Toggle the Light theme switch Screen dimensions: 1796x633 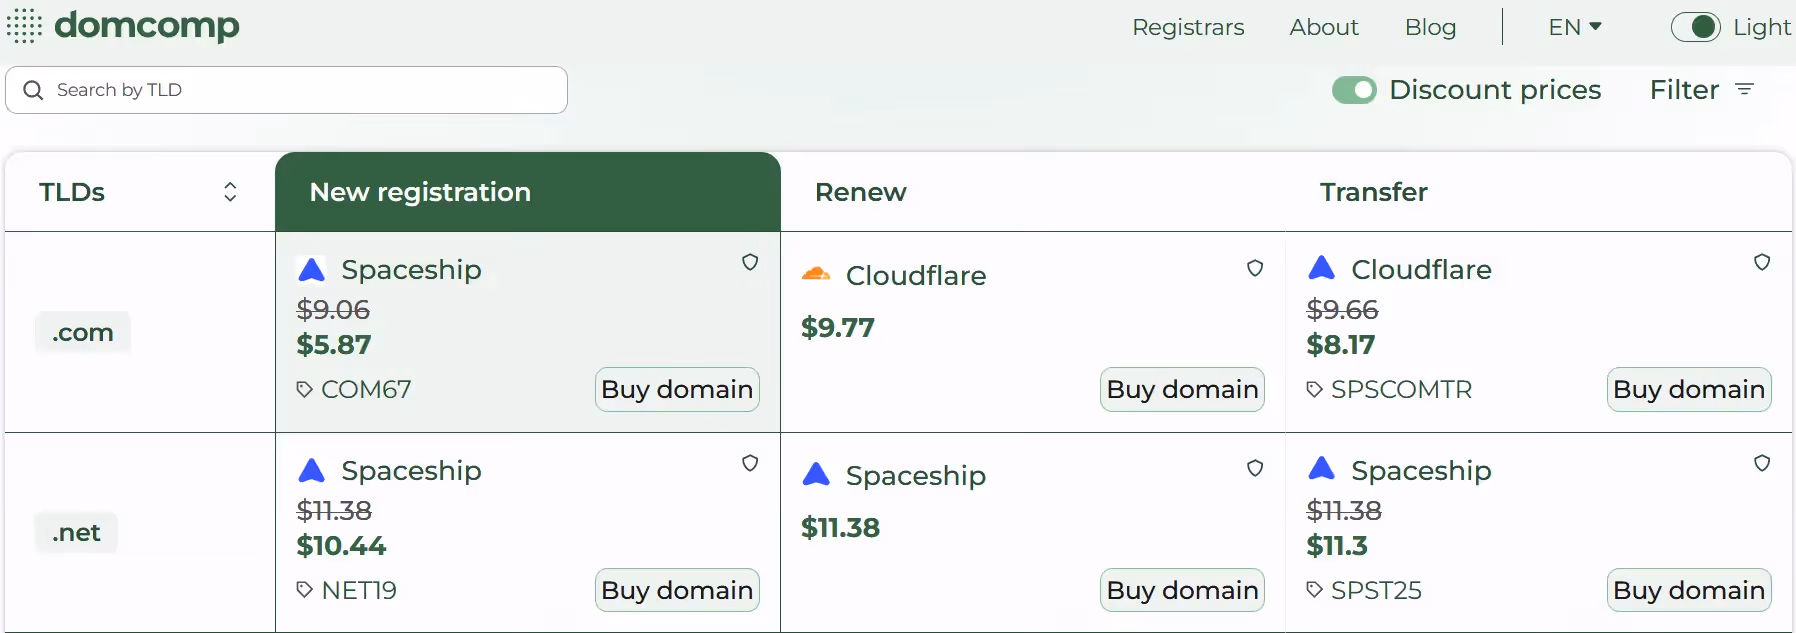point(1695,27)
